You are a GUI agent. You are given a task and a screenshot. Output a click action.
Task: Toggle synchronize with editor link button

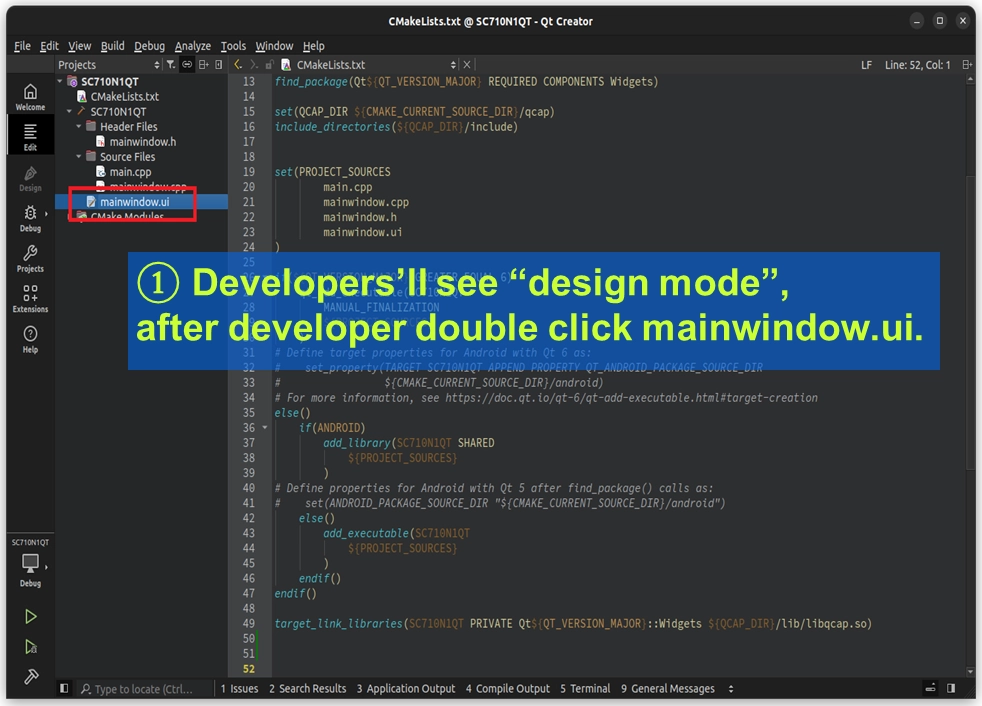(187, 65)
